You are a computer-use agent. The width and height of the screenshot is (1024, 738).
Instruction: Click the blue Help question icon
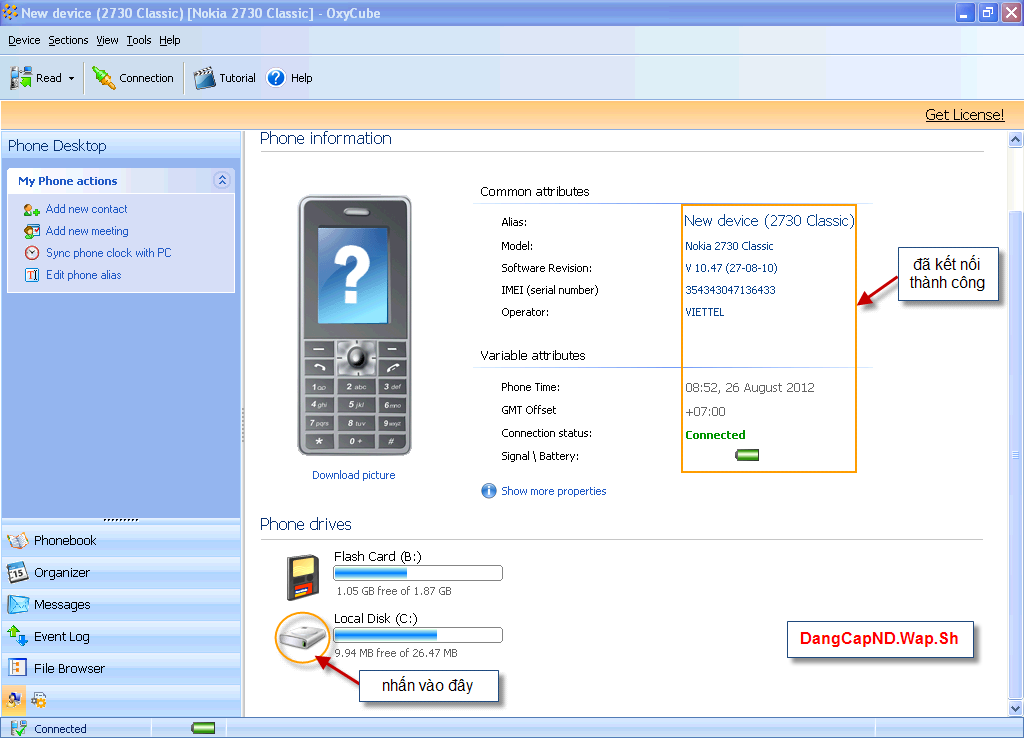[276, 78]
